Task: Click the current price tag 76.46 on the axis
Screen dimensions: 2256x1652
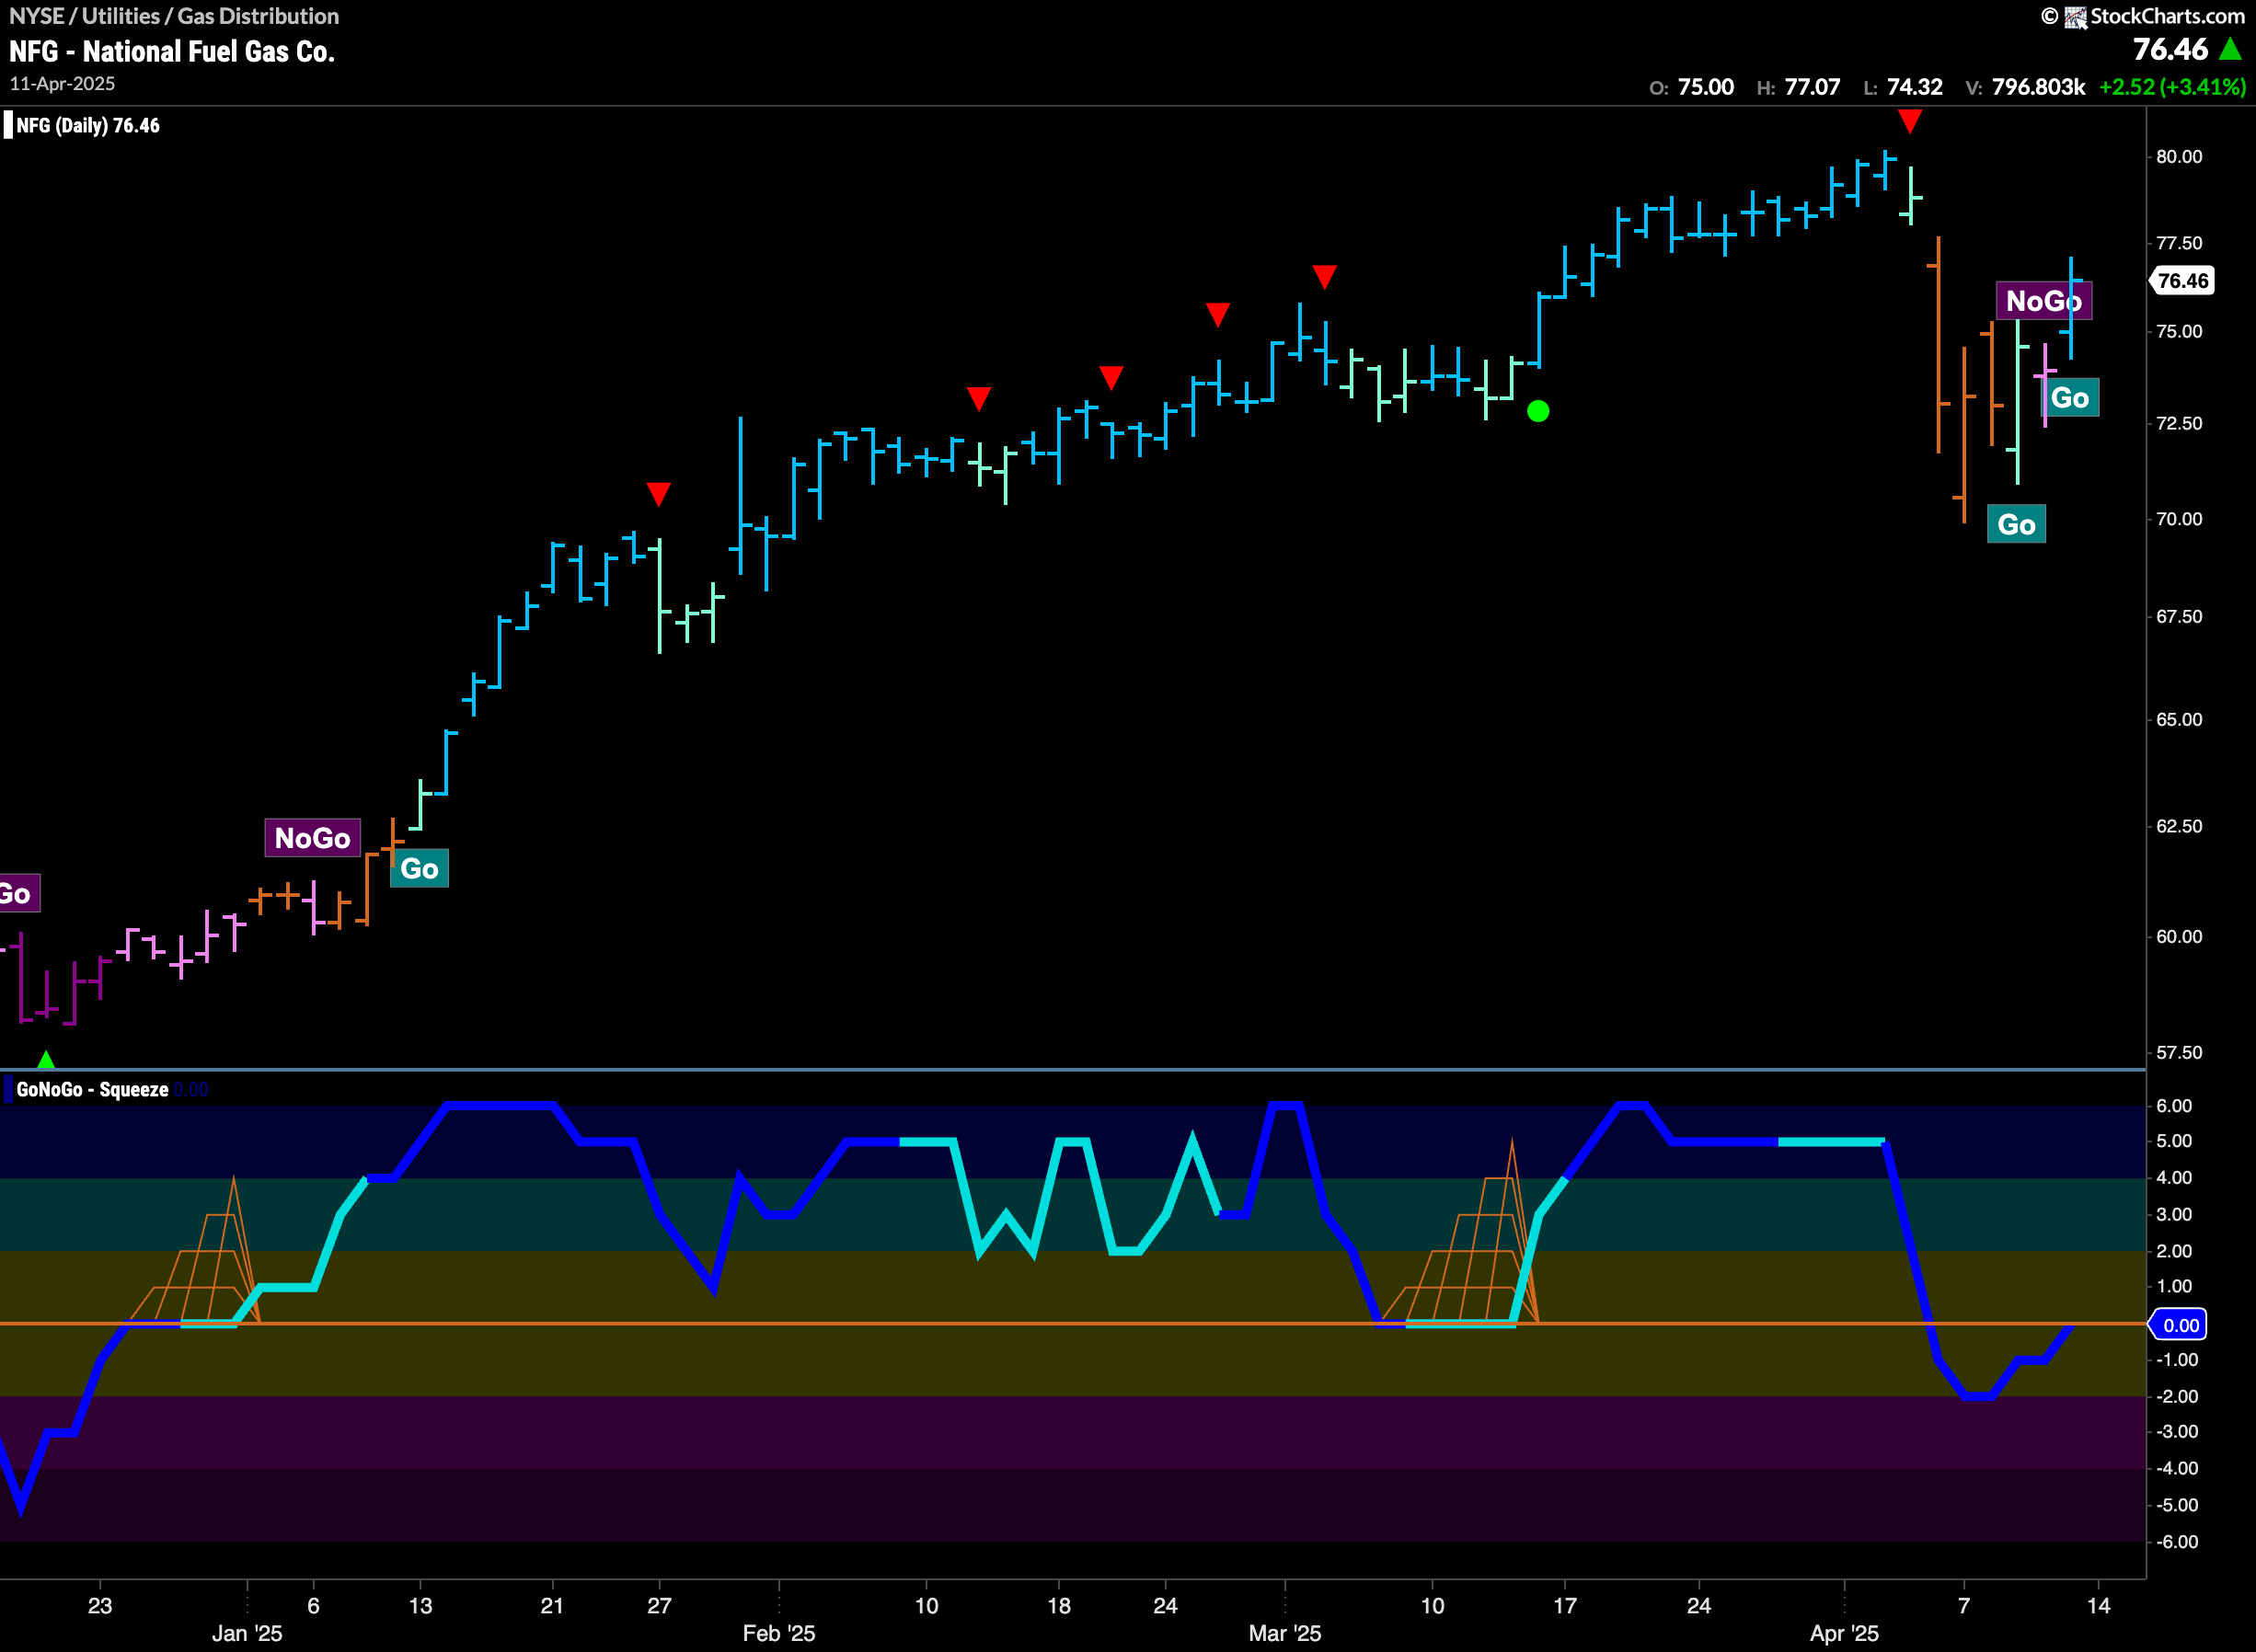Action: click(2182, 281)
